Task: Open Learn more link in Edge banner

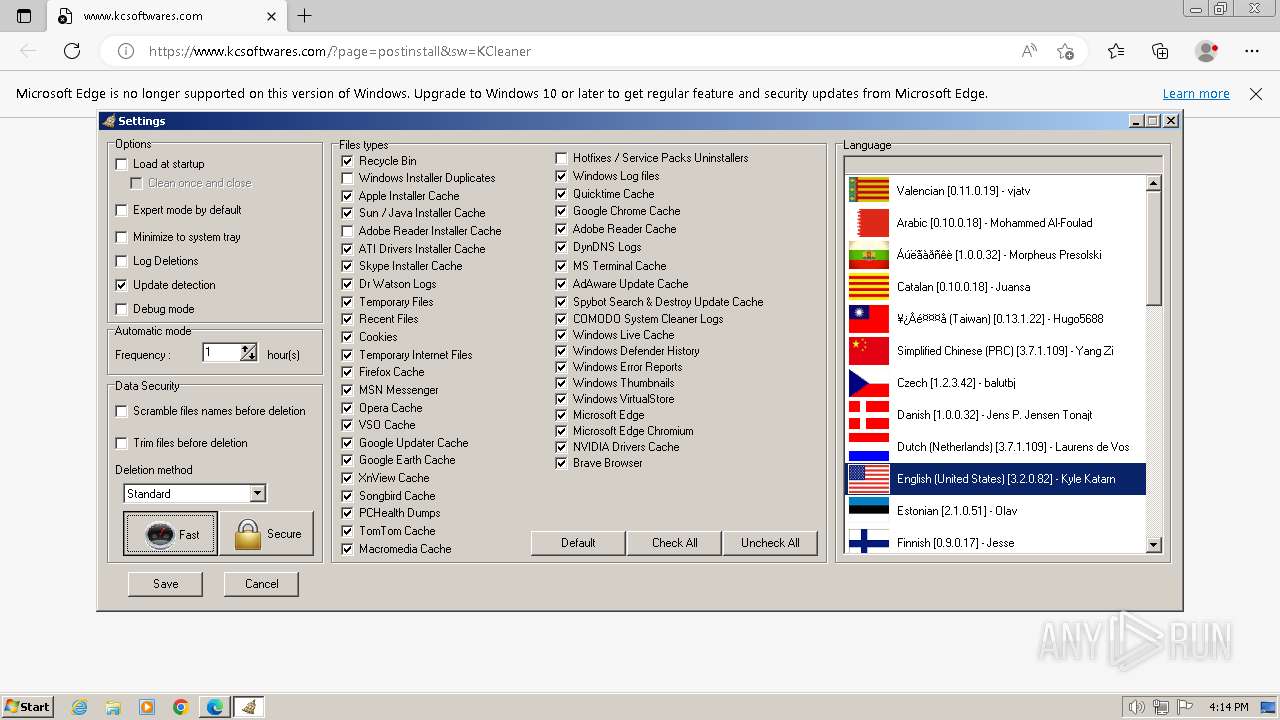Action: (x=1196, y=94)
